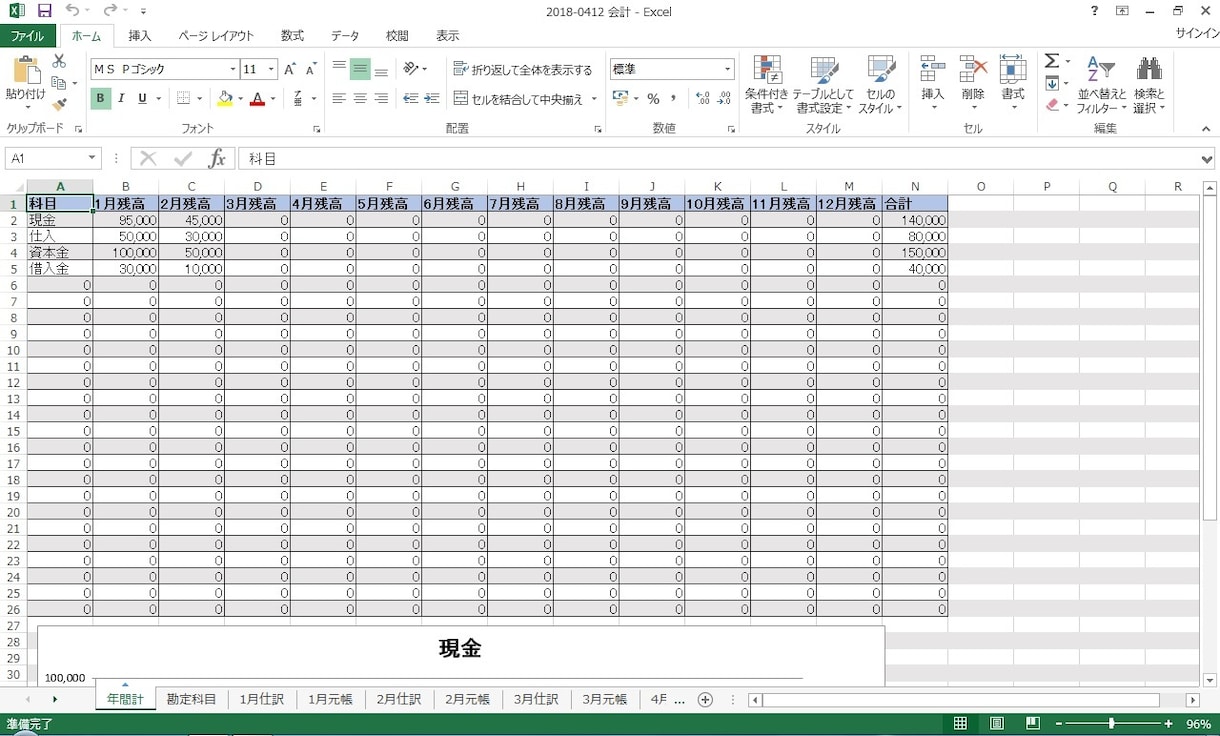The width and height of the screenshot is (1220, 736).
Task: Apply percent style formatting
Action: pos(653,98)
